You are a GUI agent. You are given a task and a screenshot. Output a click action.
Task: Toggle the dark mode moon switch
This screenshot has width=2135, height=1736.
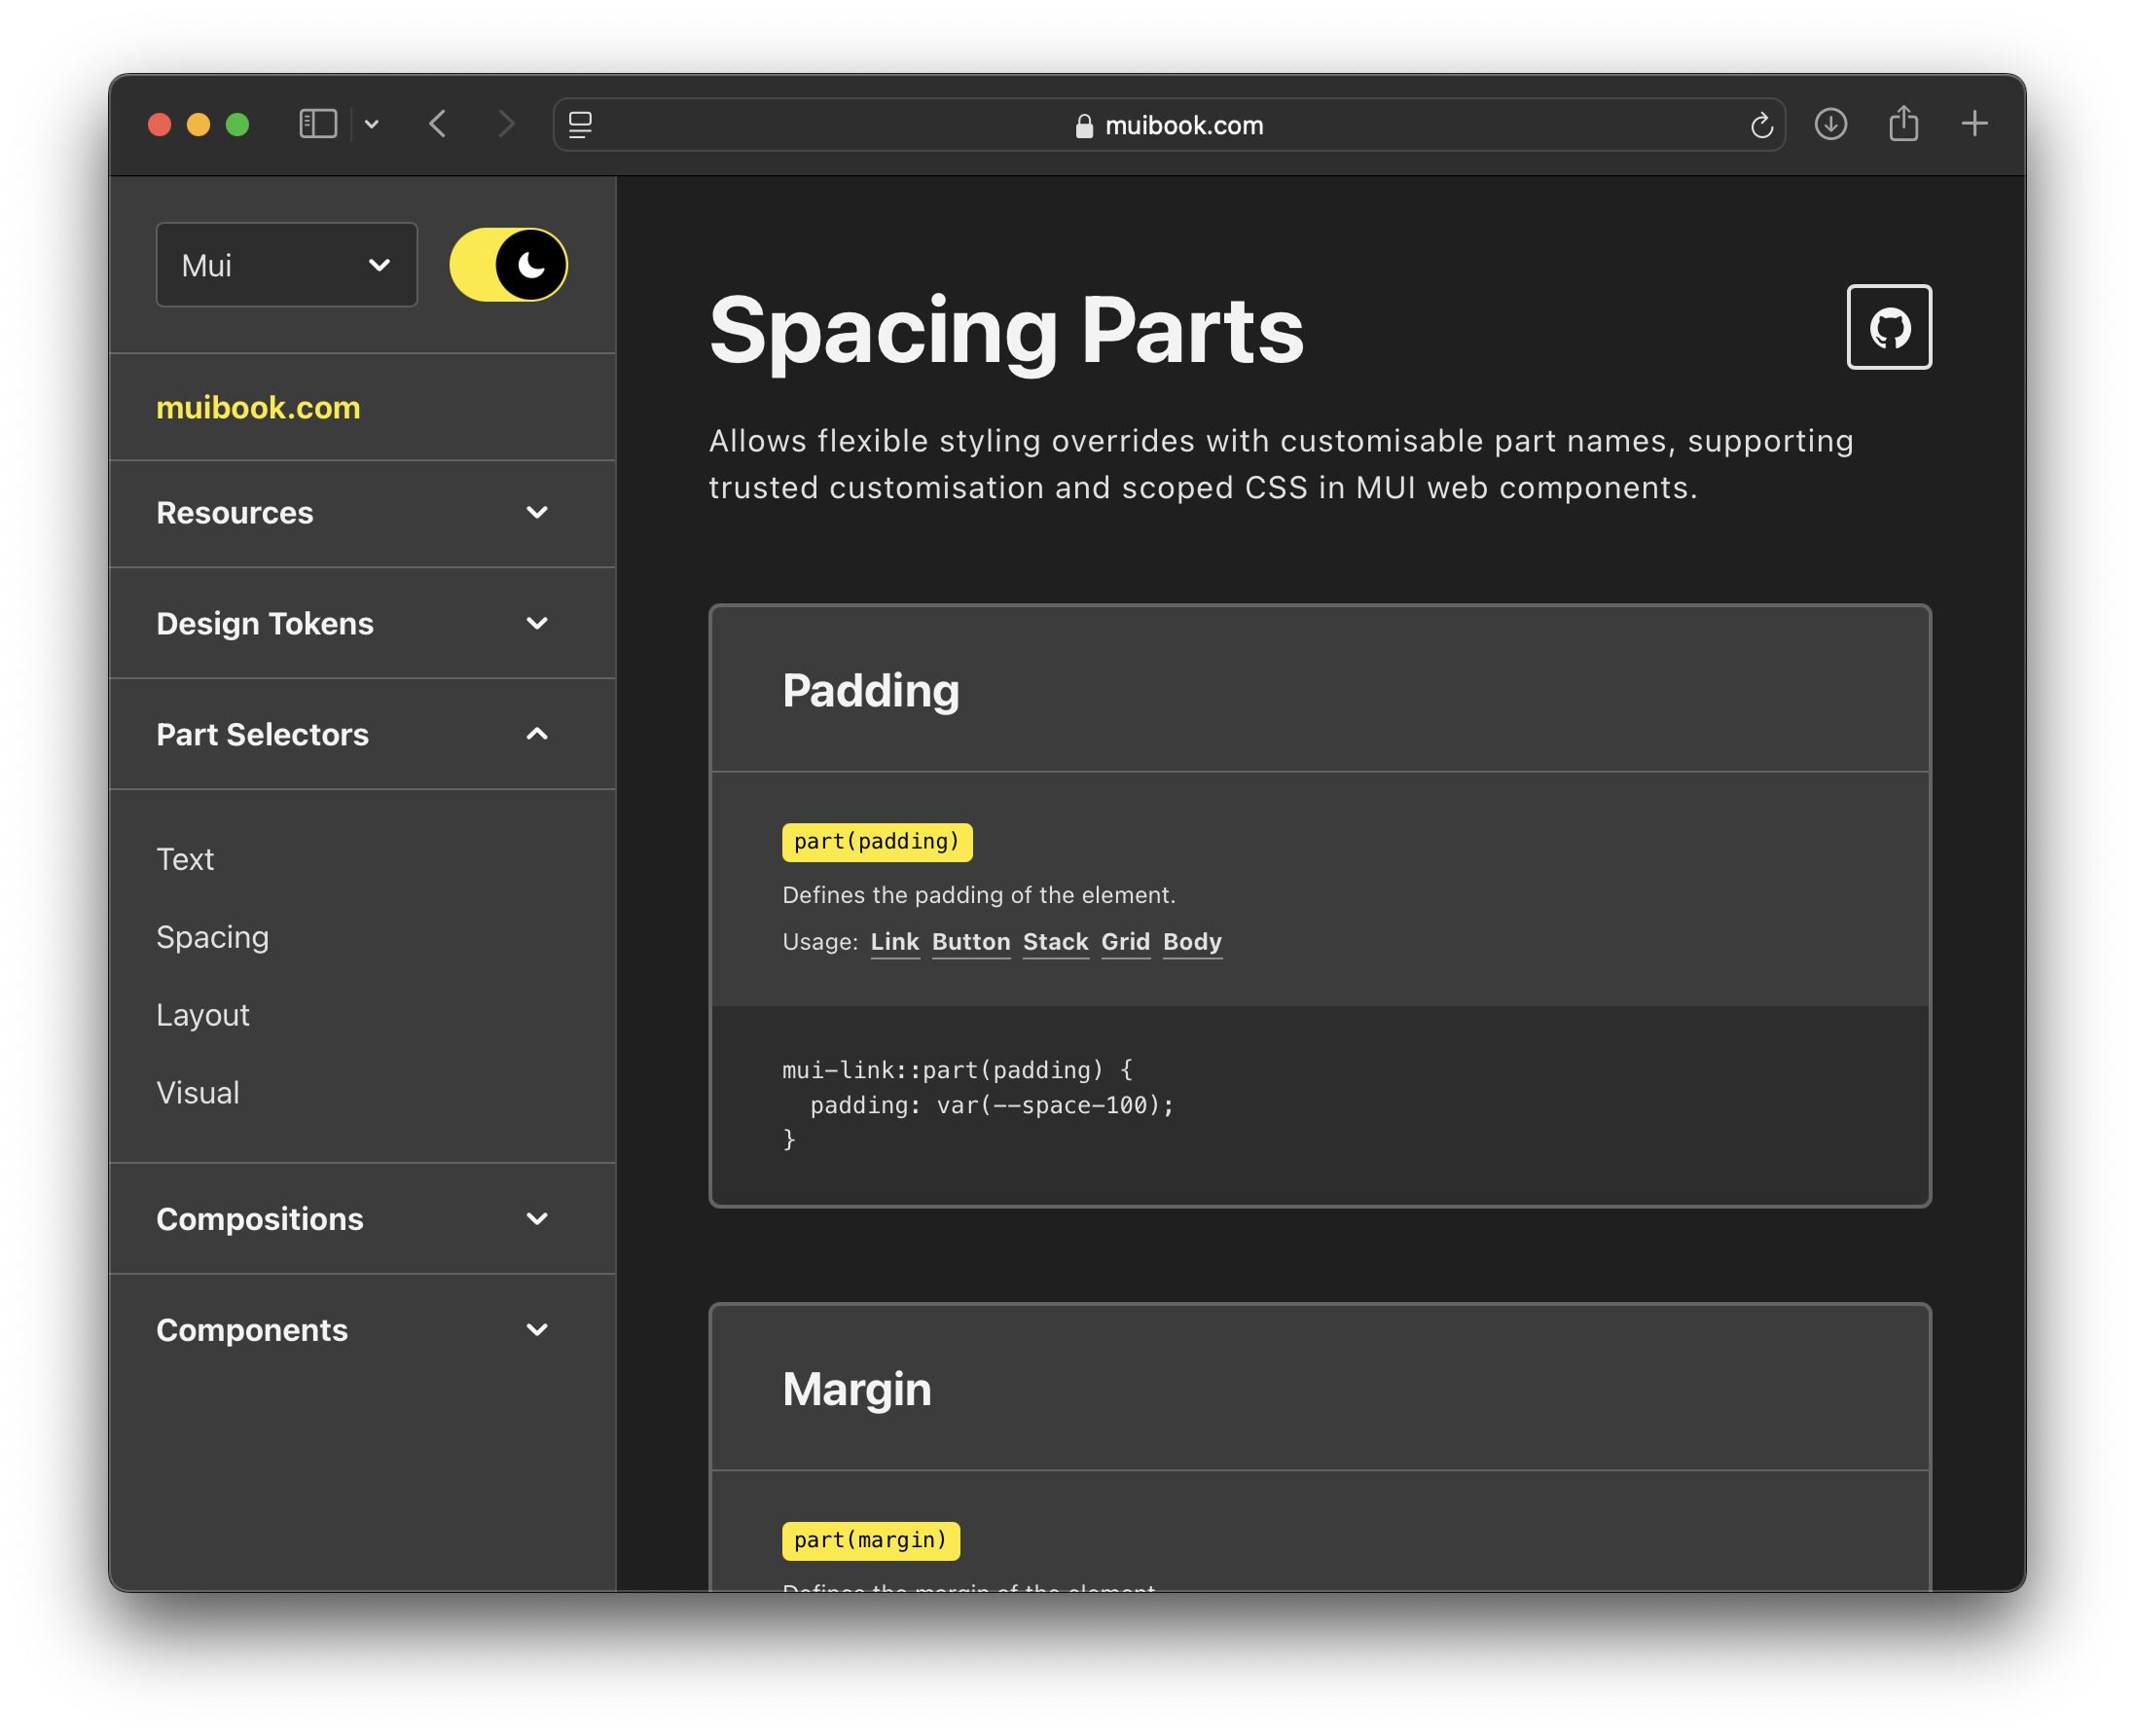pyautogui.click(x=508, y=264)
